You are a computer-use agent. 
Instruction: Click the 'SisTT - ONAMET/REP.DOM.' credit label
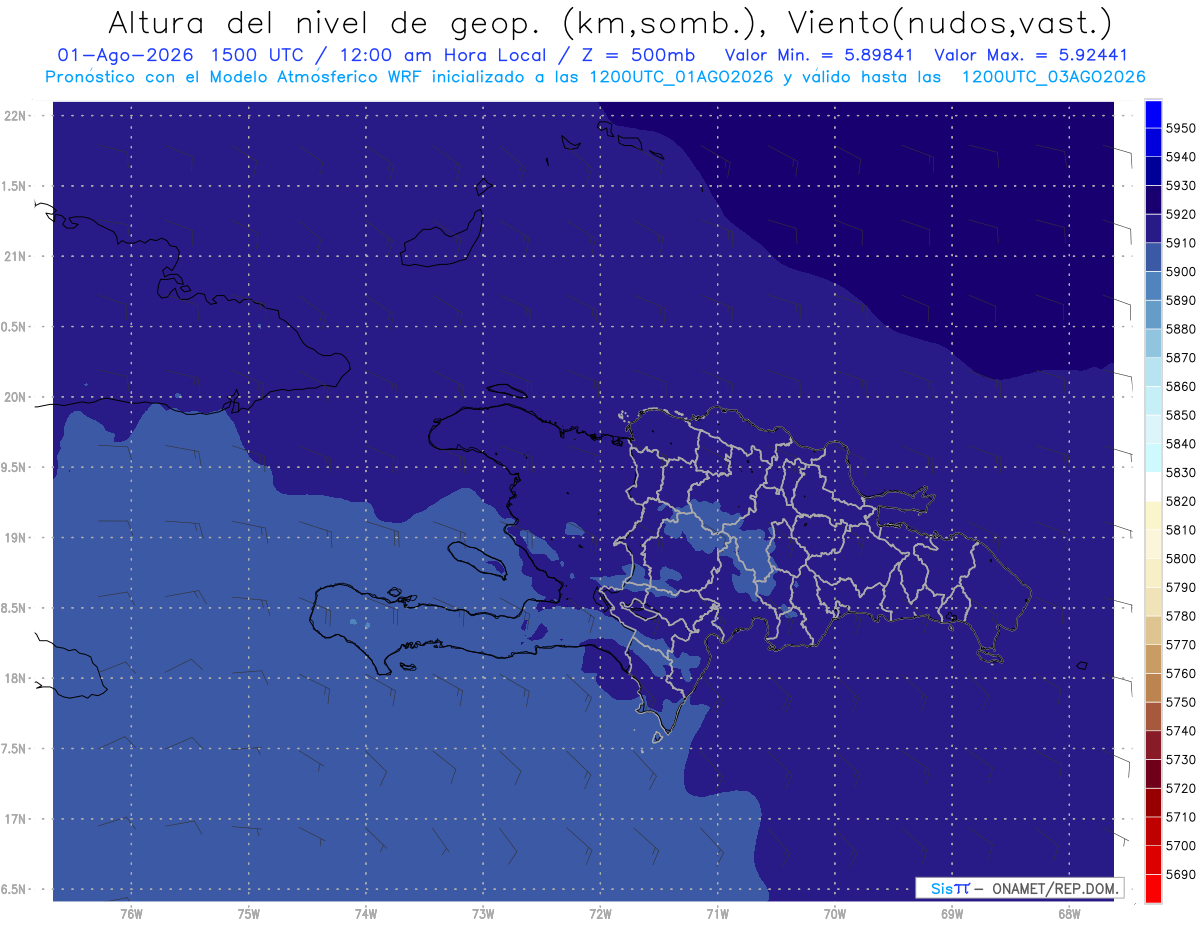[1020, 888]
